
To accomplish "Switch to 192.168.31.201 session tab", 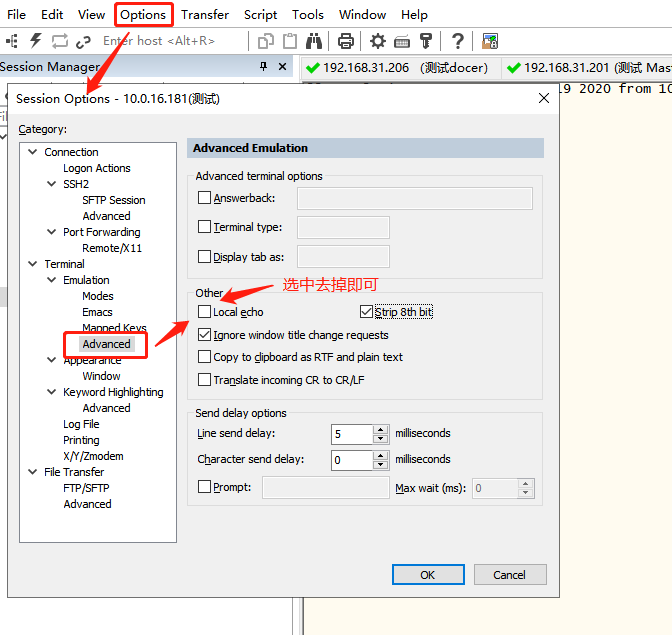I will [x=587, y=68].
